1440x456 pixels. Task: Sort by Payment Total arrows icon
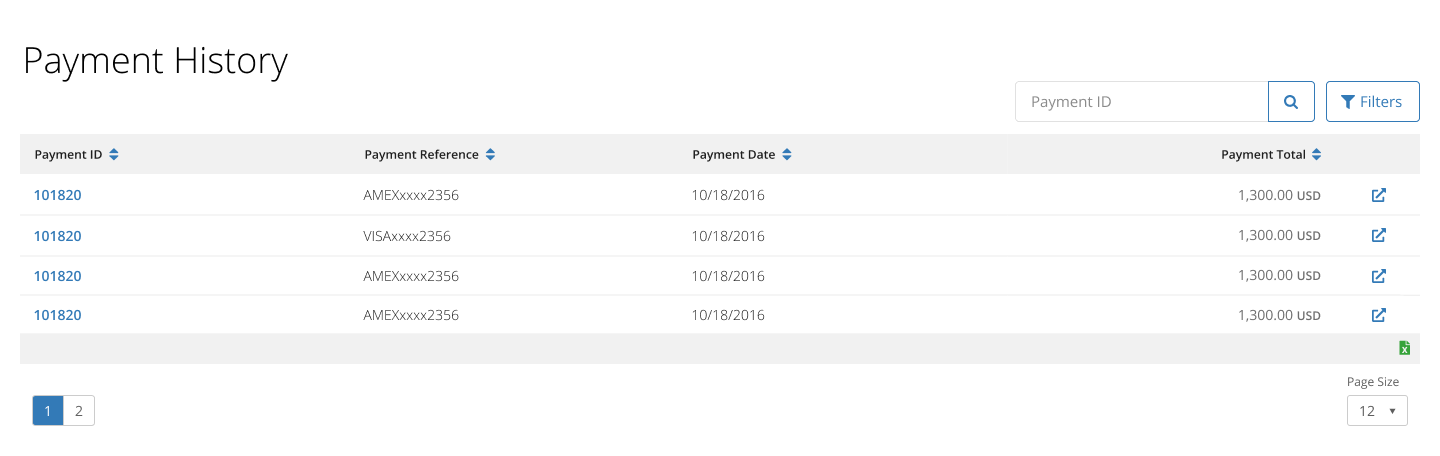pyautogui.click(x=1316, y=155)
